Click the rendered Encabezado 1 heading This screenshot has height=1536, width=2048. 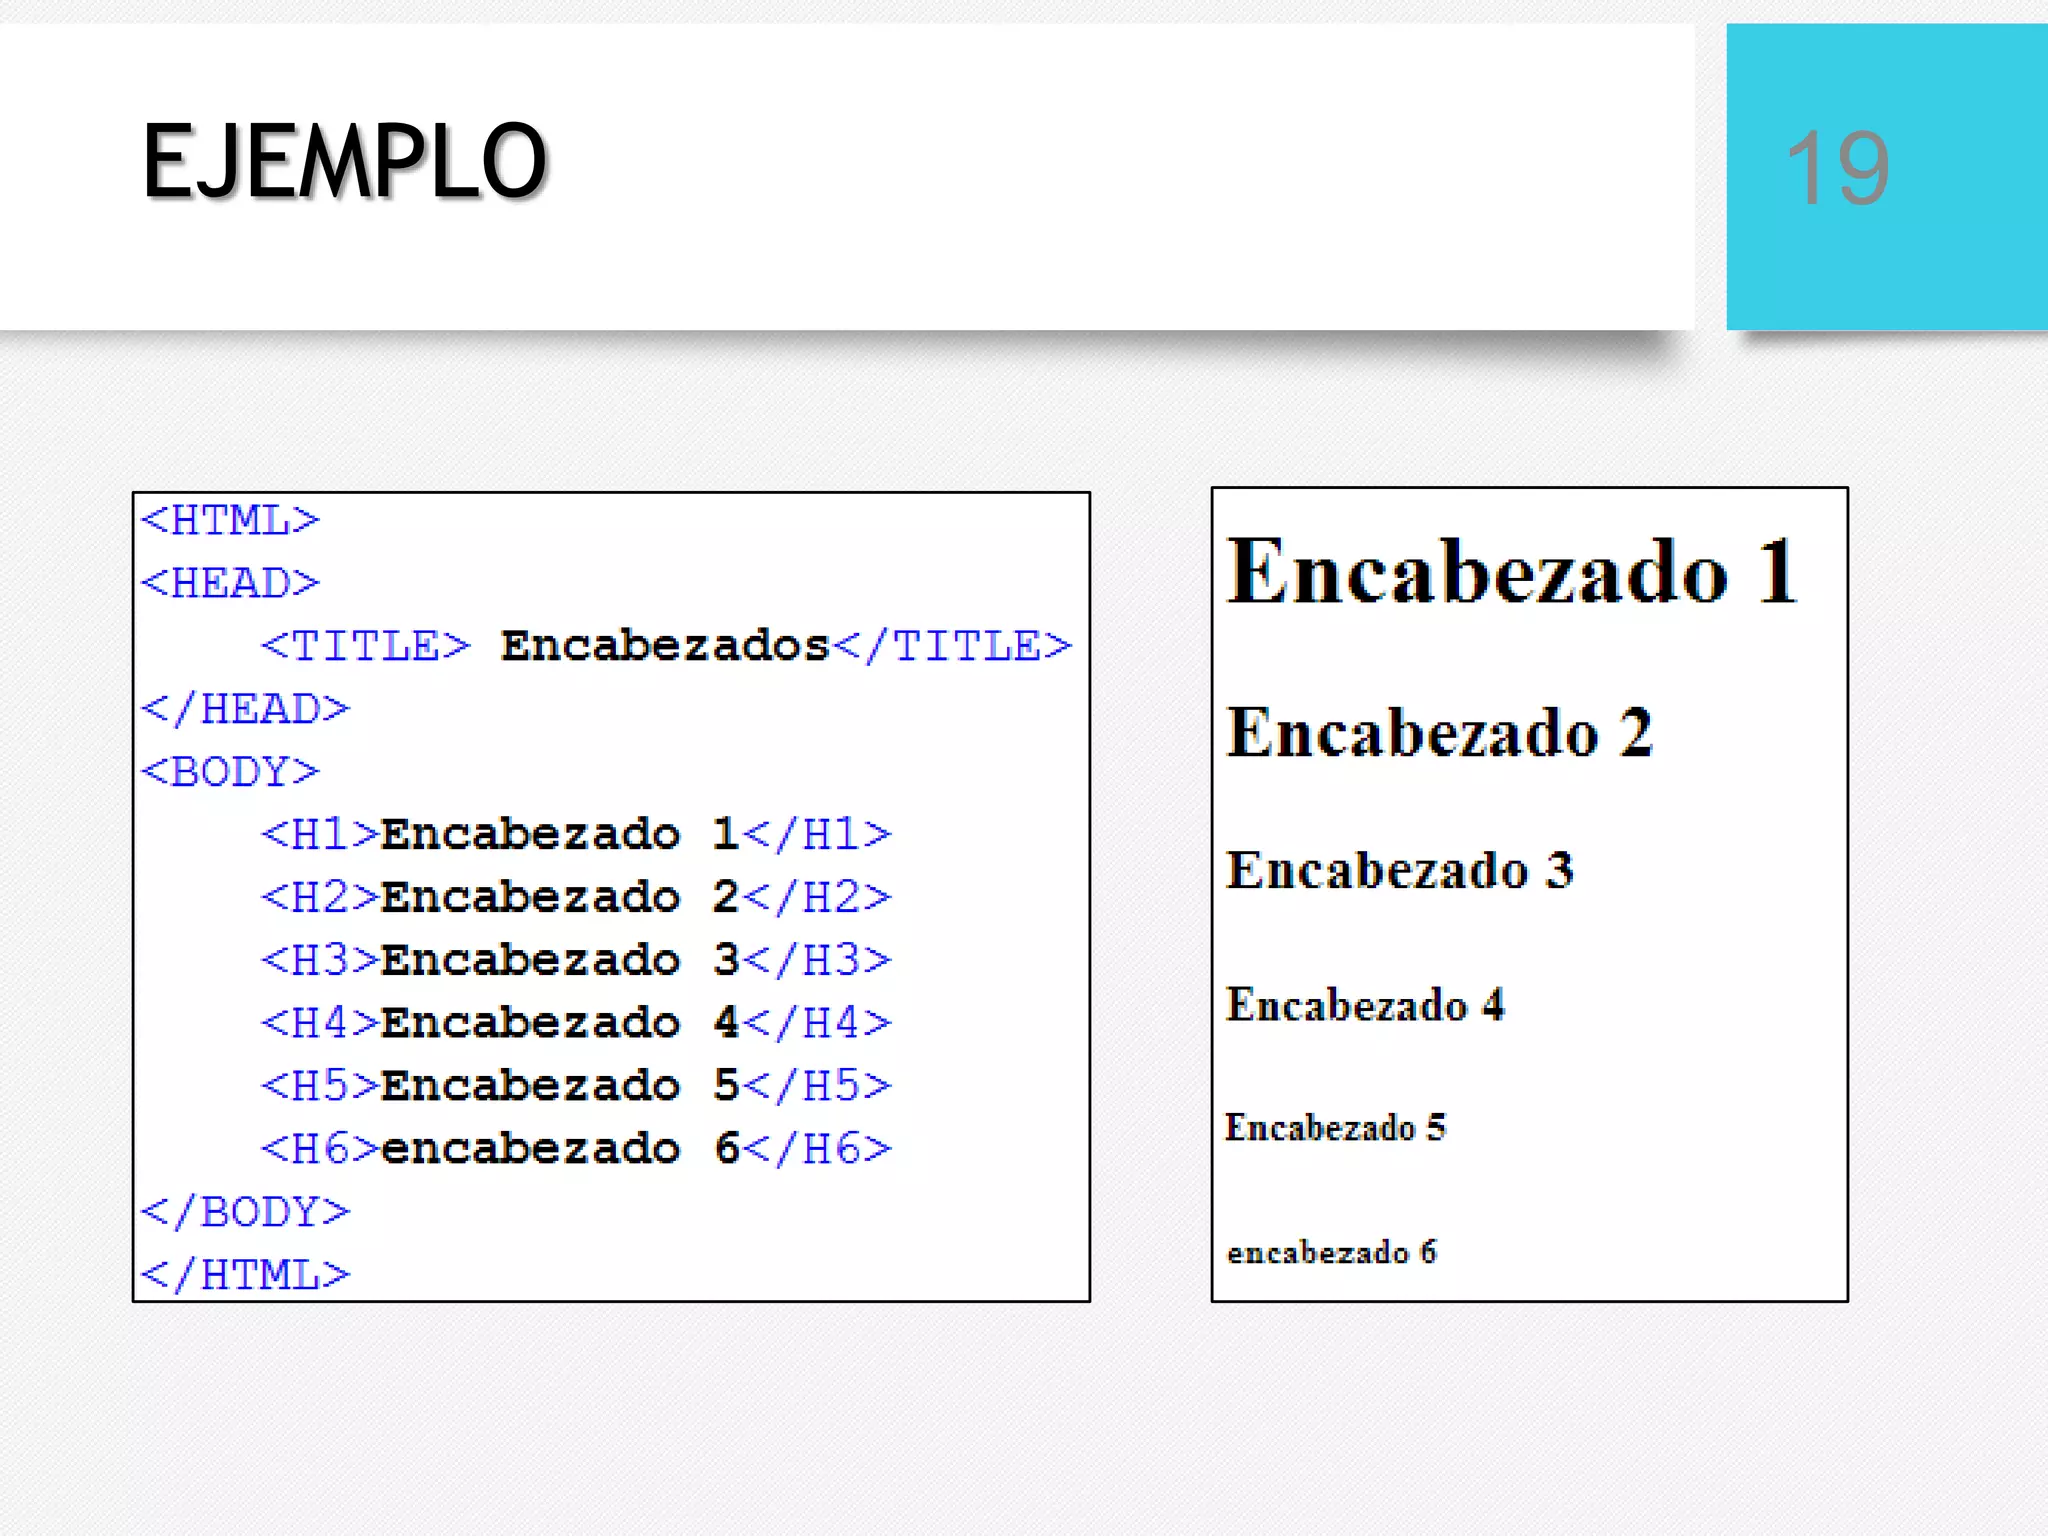coord(1512,571)
